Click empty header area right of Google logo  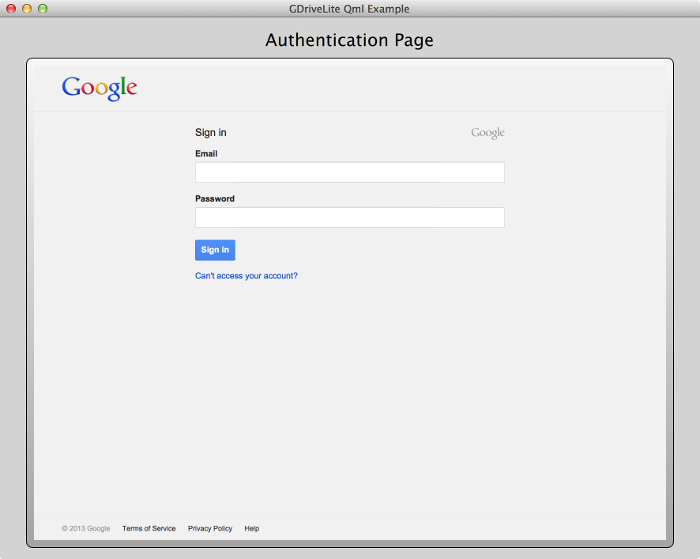tap(400, 88)
